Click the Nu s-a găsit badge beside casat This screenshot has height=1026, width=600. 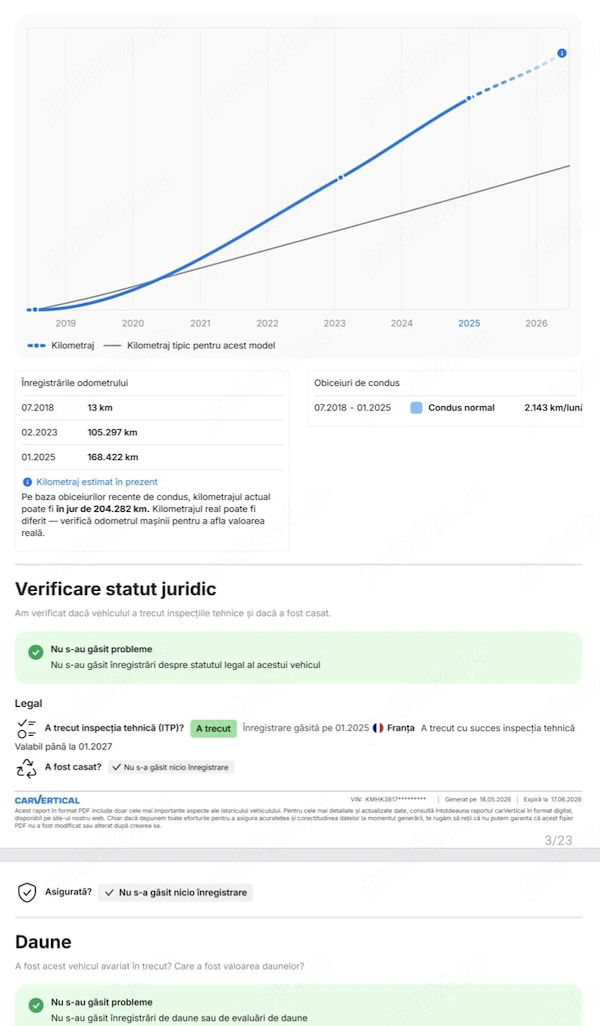[171, 767]
